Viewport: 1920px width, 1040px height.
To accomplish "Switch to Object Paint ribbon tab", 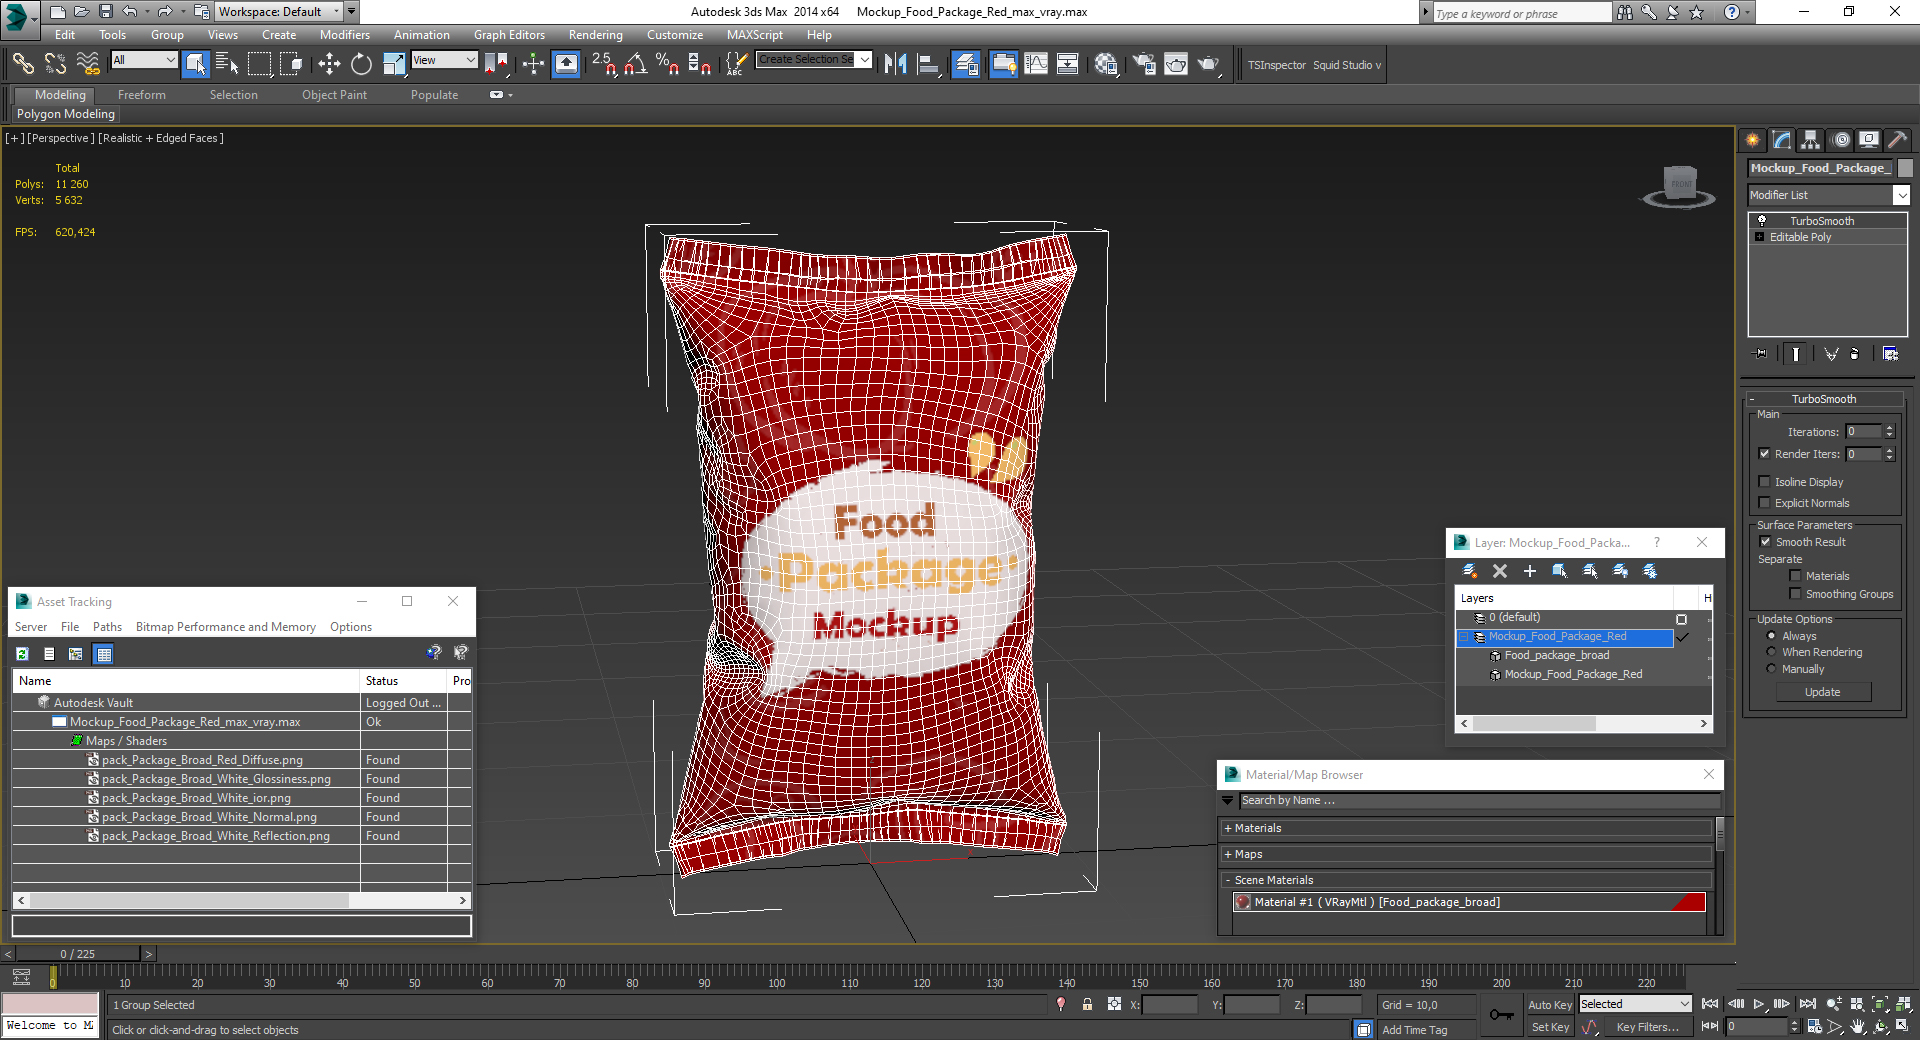I will click(x=334, y=95).
